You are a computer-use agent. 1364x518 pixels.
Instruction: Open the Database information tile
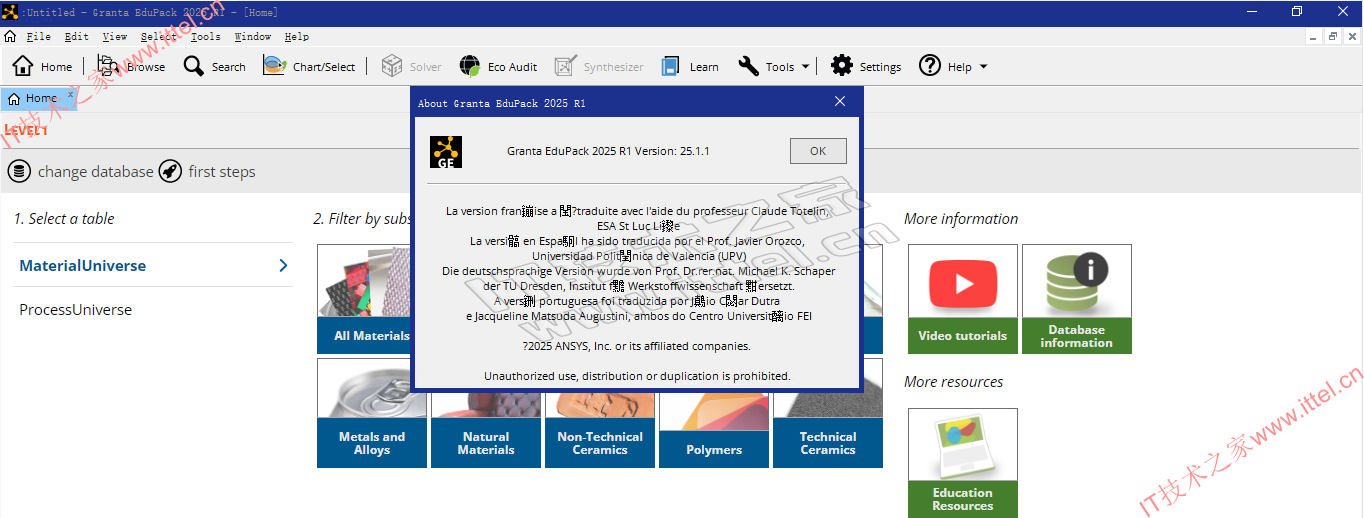pyautogui.click(x=1077, y=298)
